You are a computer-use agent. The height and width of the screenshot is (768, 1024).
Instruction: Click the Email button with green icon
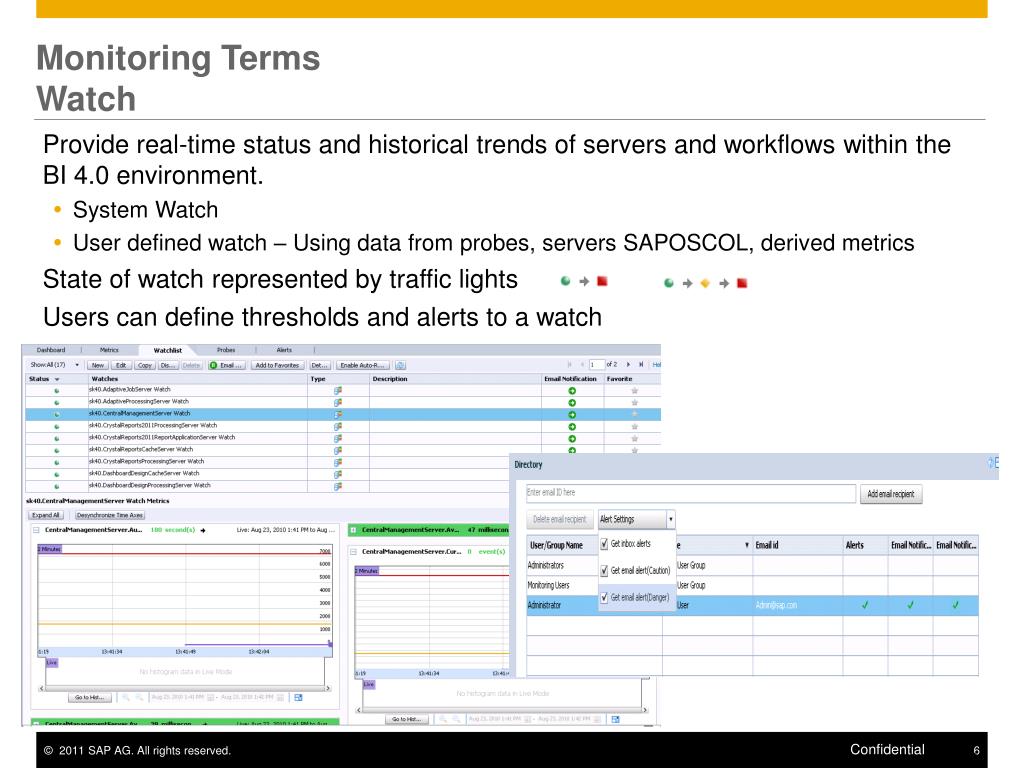point(227,366)
